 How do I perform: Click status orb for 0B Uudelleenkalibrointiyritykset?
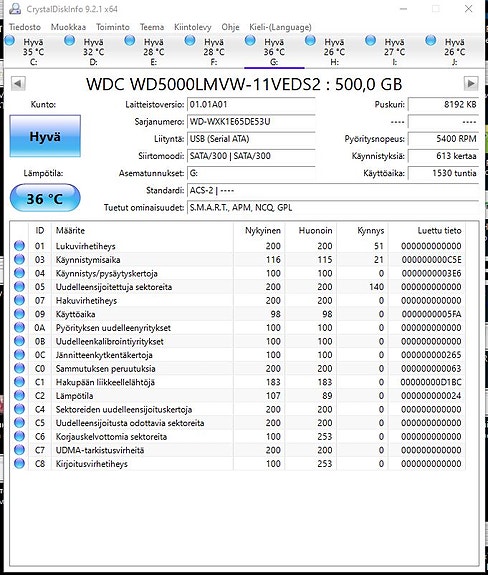point(19,341)
